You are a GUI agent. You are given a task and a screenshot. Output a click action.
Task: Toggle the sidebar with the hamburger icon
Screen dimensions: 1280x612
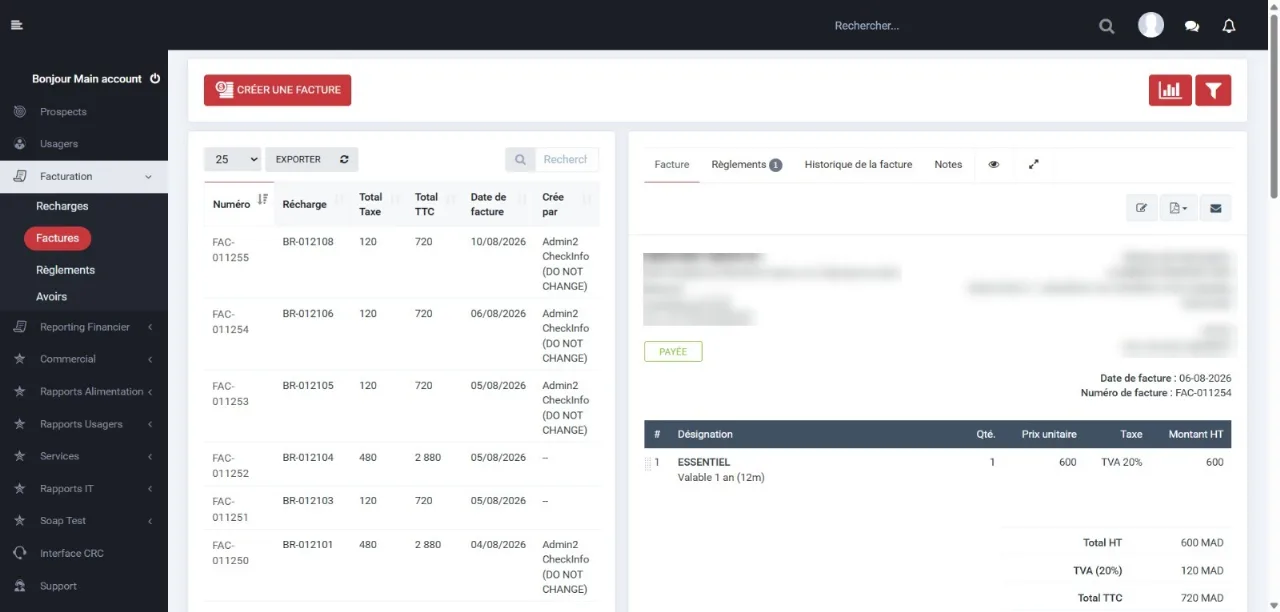[16, 25]
